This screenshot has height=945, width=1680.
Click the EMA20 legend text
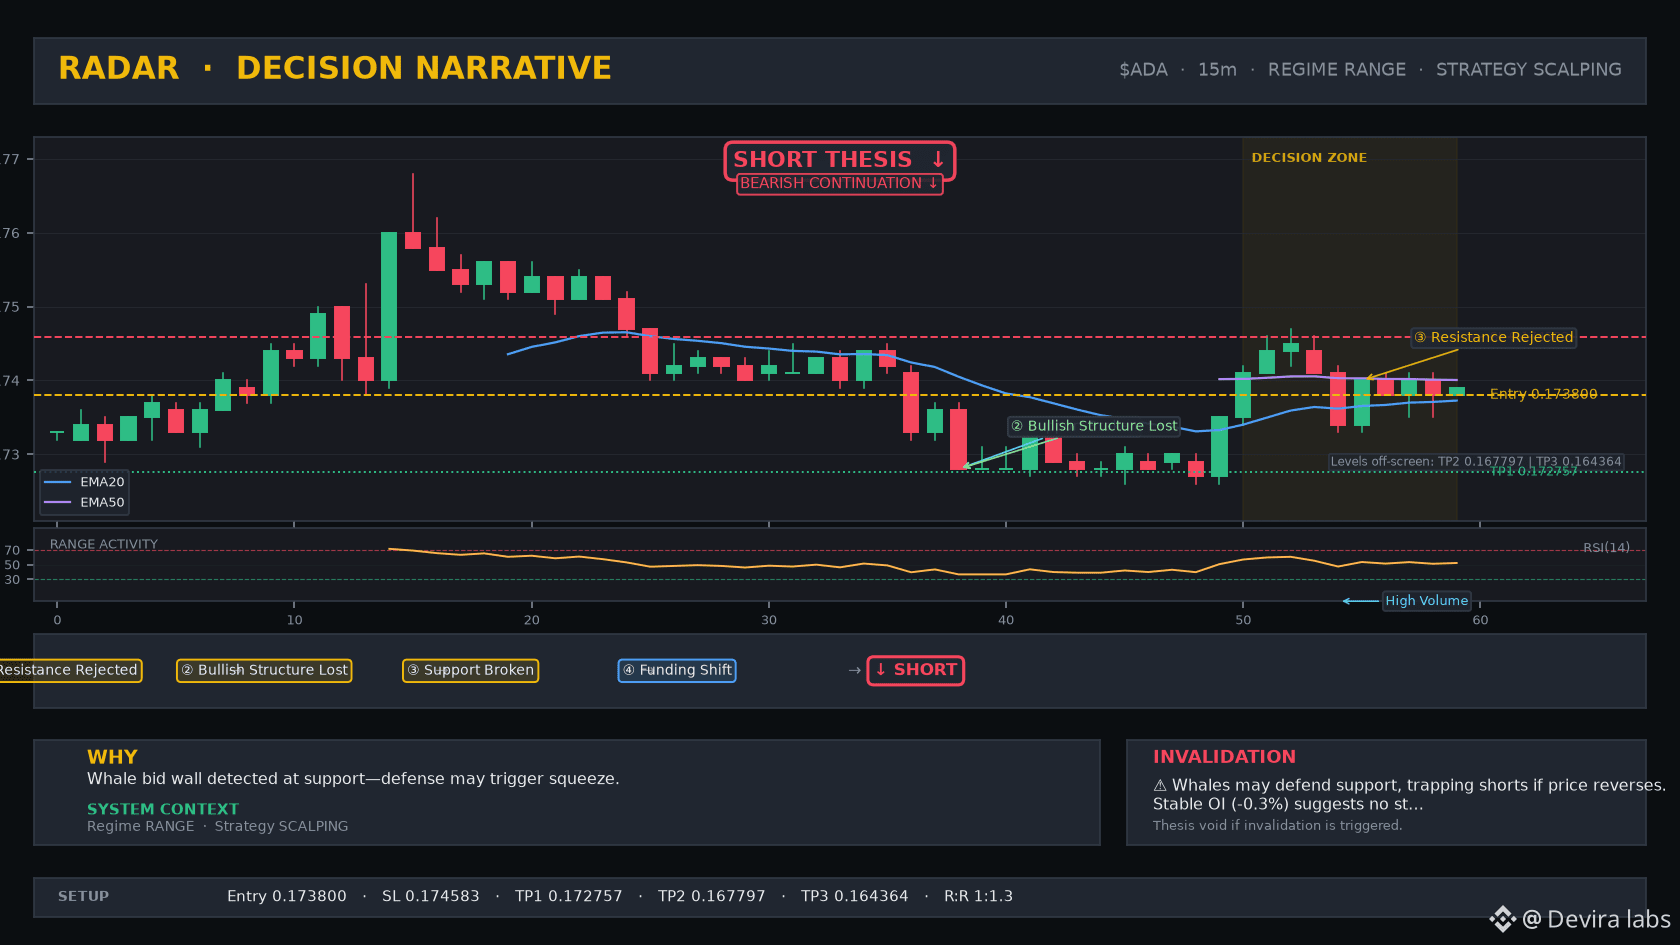coord(103,482)
